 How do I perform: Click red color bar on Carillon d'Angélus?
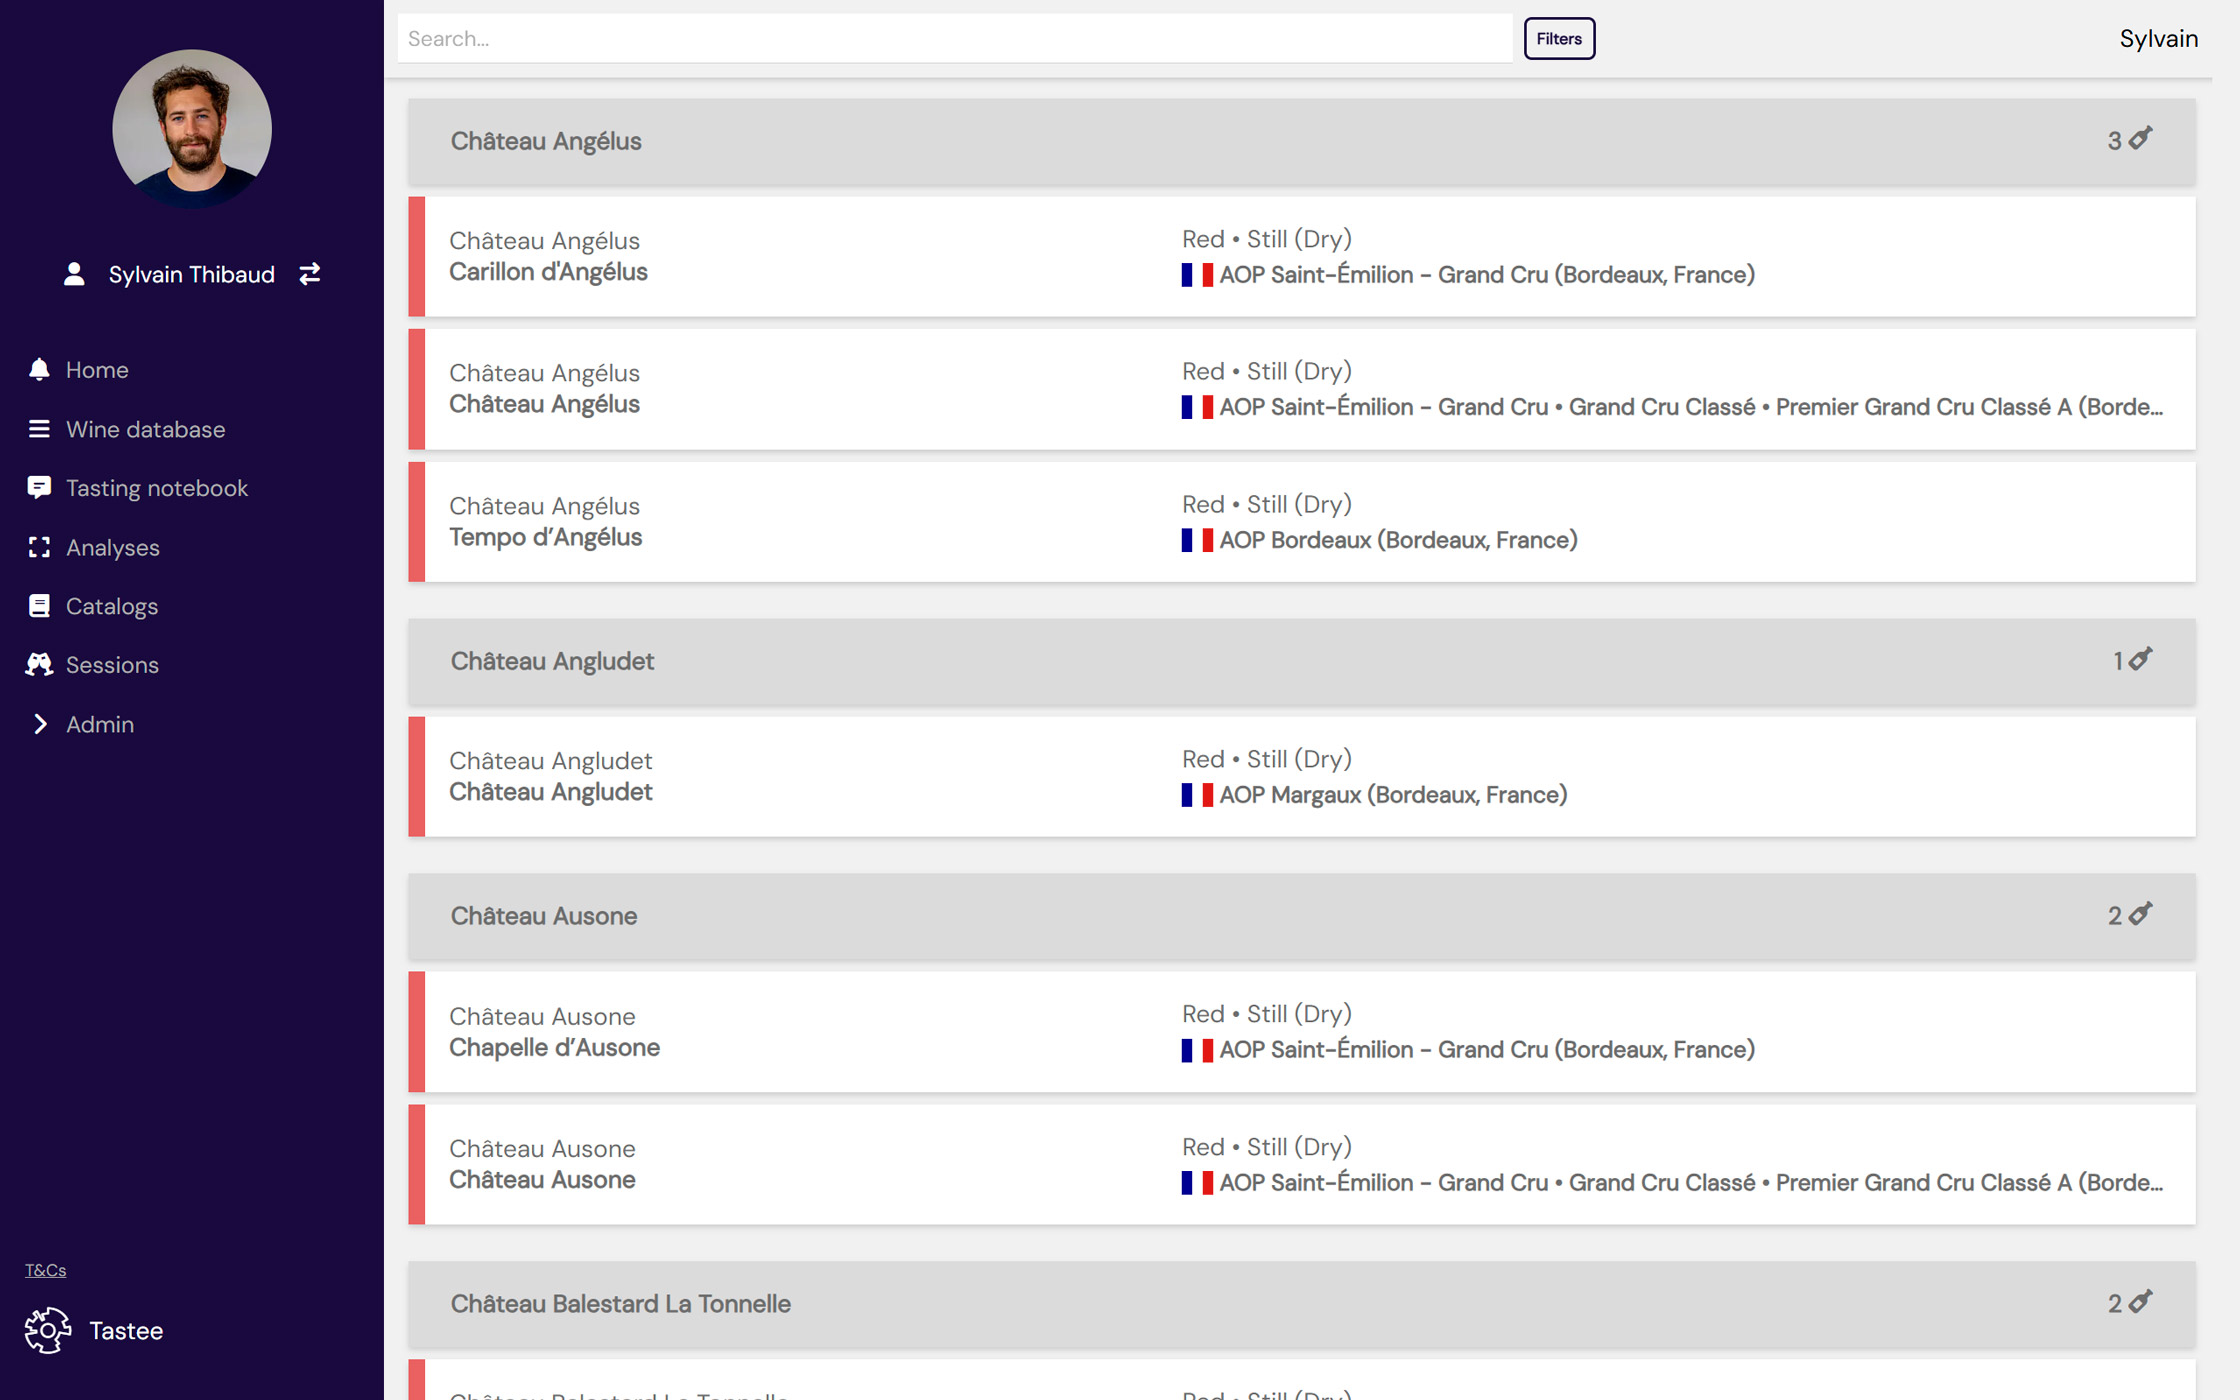[x=416, y=257]
